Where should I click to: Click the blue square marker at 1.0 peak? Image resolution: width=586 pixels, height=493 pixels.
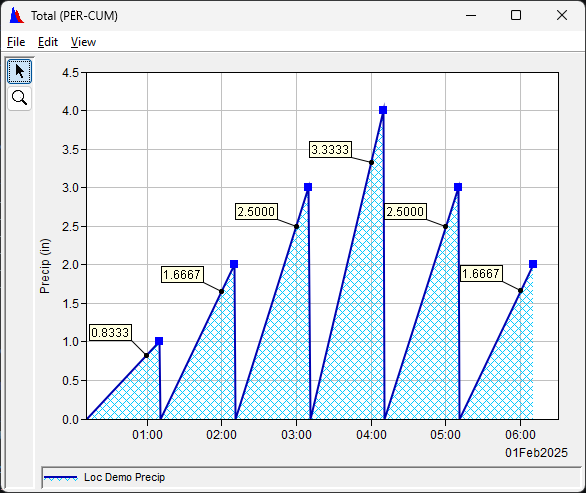click(159, 341)
